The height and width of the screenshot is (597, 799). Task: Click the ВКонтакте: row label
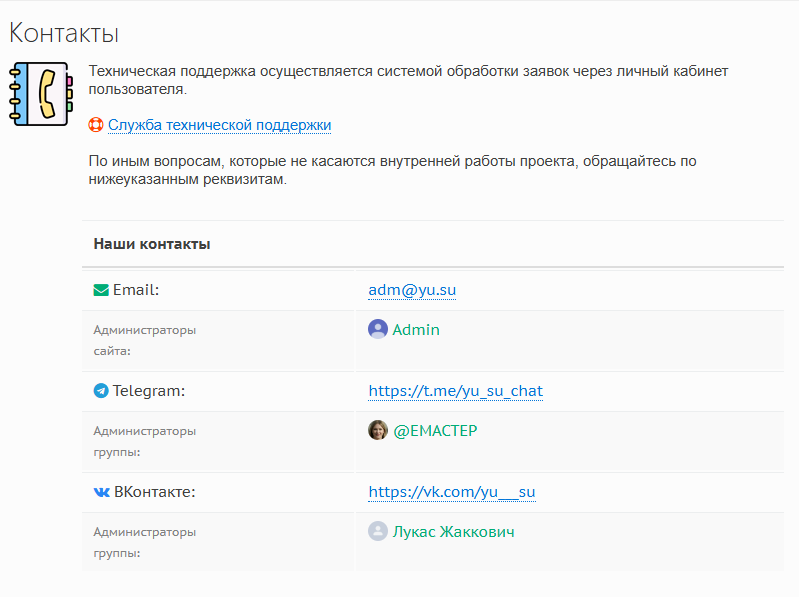[154, 492]
